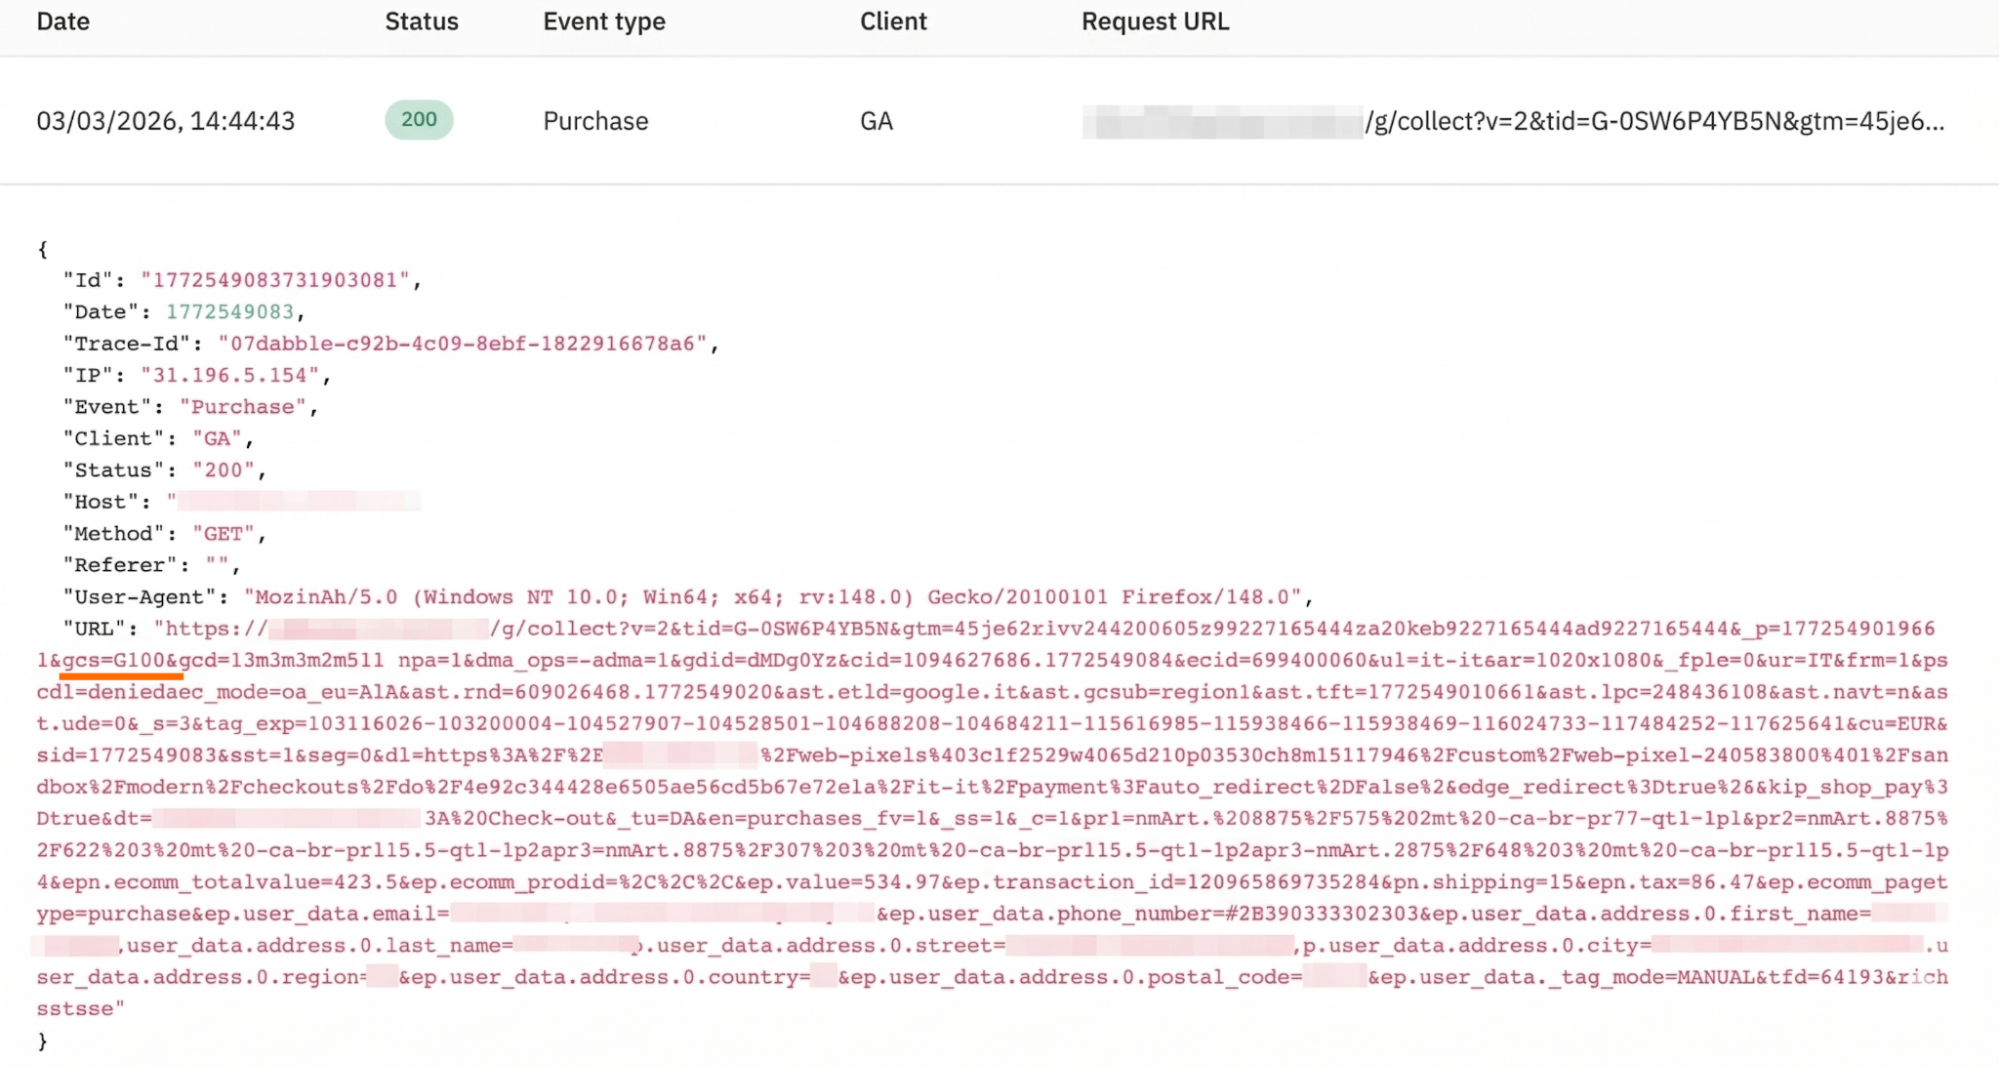Select the Purchase event type cell
The width and height of the screenshot is (1999, 1068).
596,121
